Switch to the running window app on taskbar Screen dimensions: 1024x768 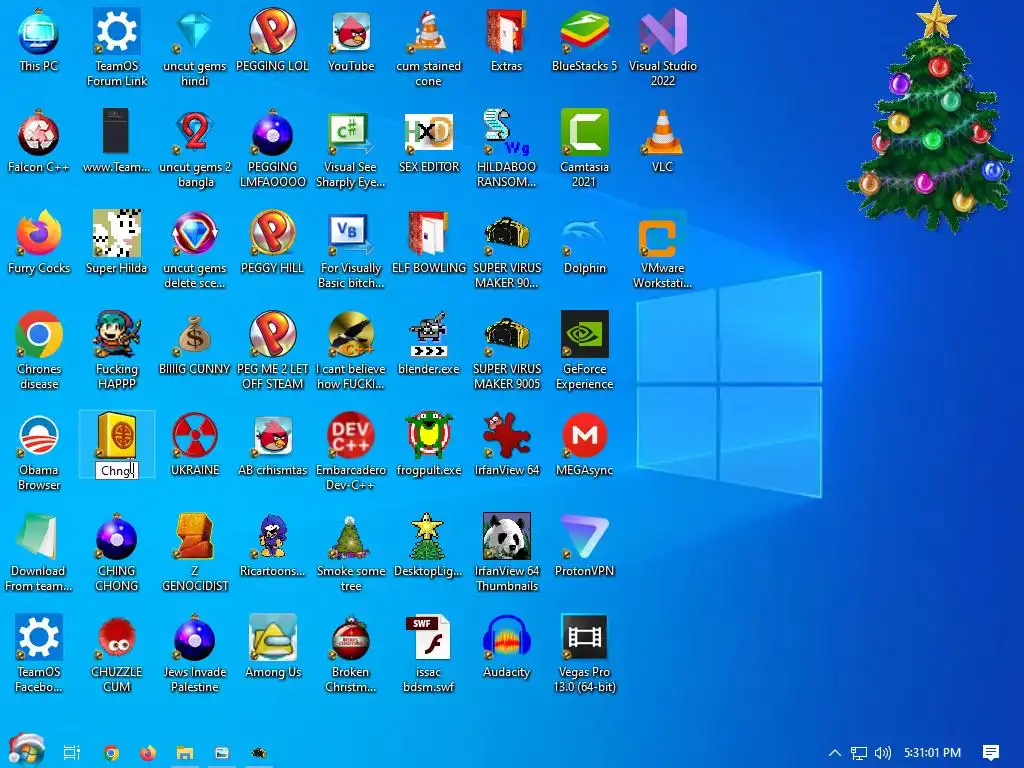[222, 752]
